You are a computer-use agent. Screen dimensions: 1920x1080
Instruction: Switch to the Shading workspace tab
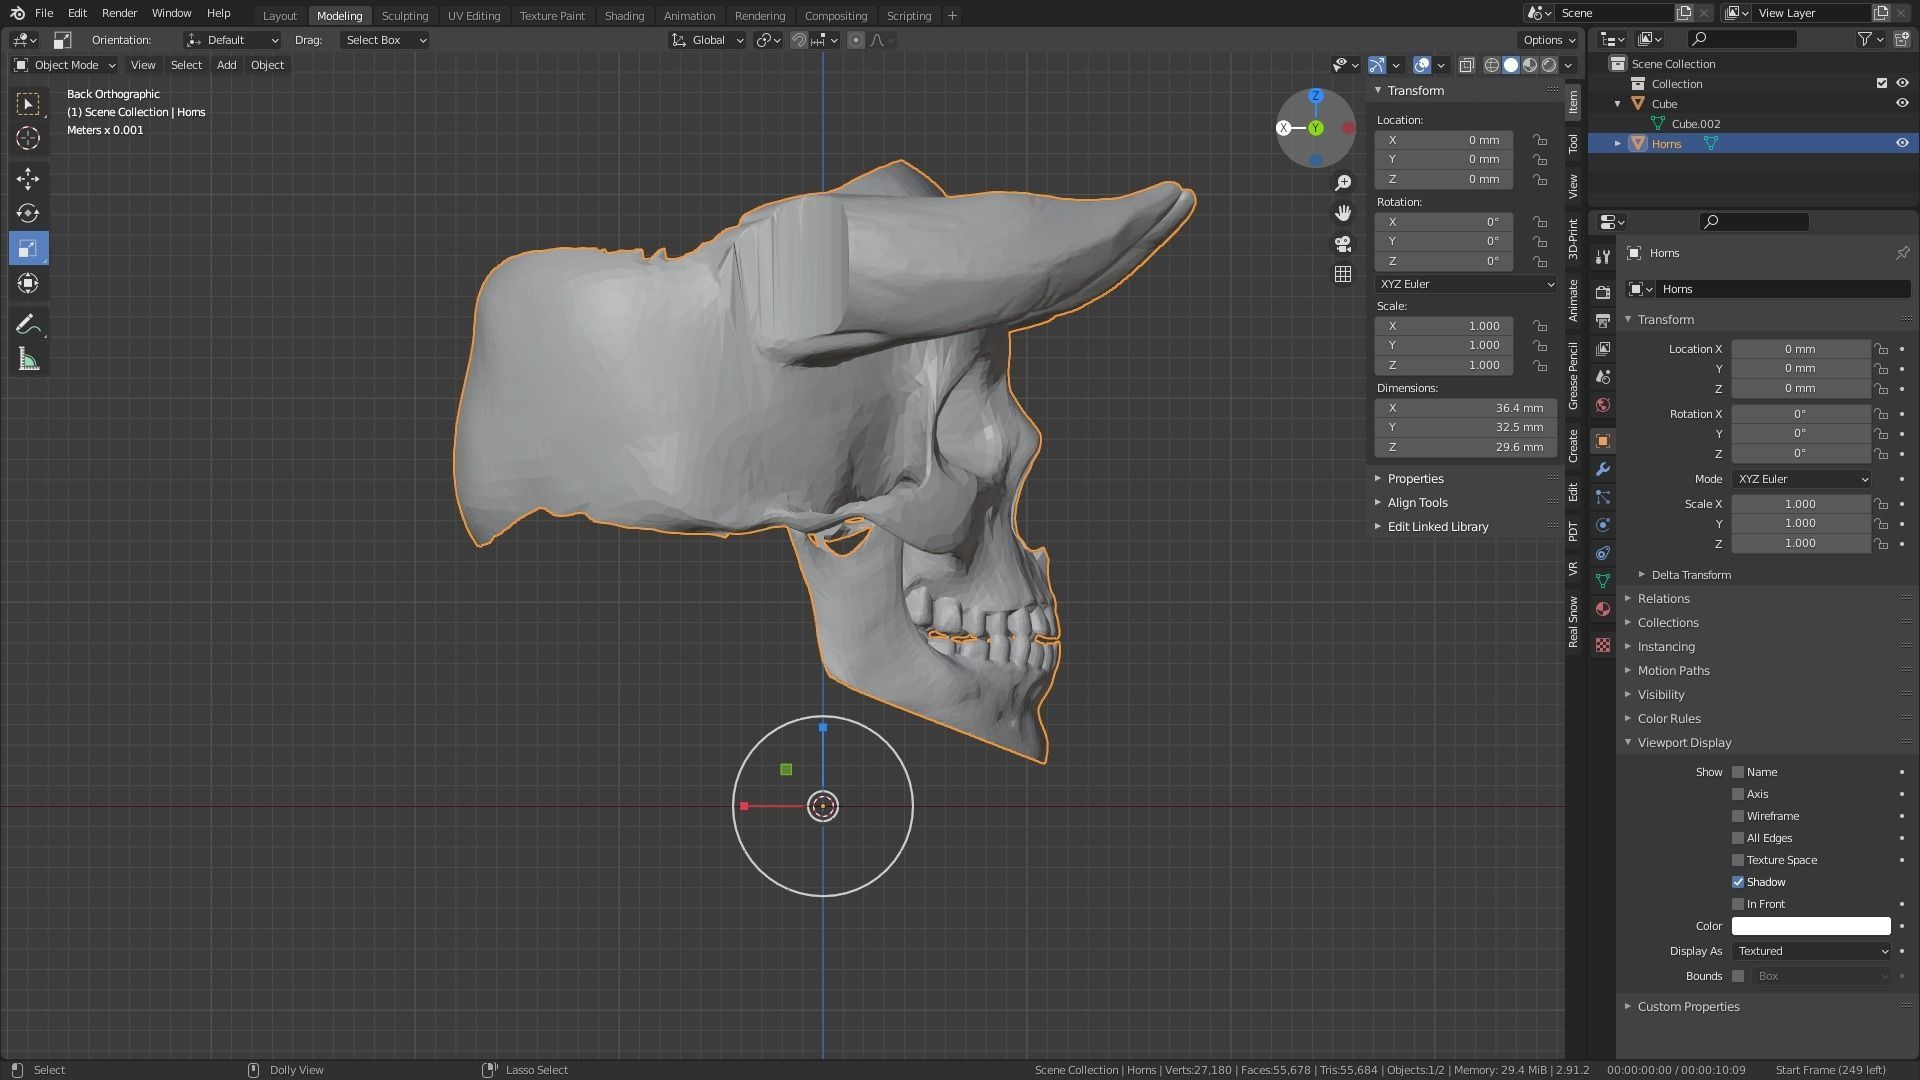624,16
